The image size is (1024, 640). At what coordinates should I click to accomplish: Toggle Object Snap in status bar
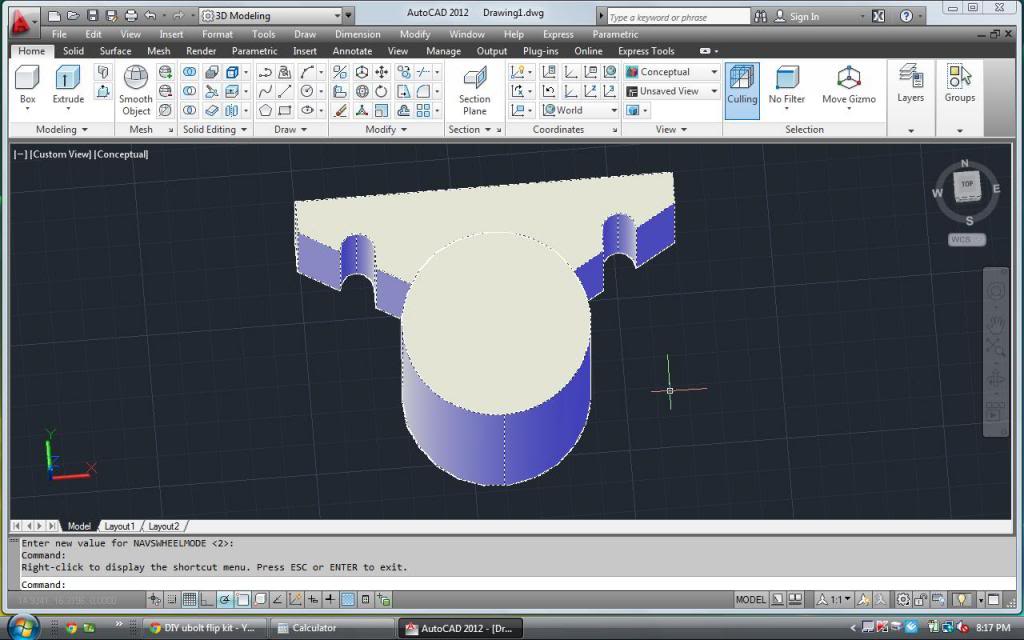pyautogui.click(x=242, y=600)
